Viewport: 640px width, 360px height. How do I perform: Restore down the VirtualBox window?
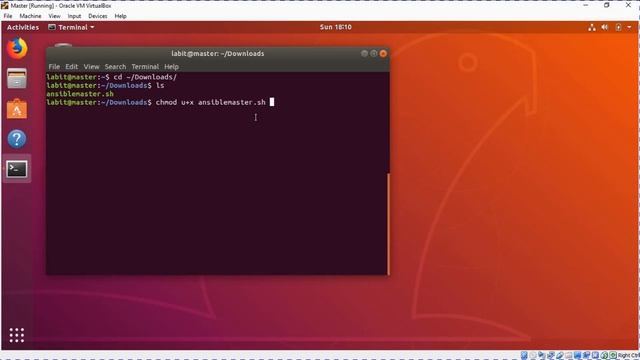[607, 5]
